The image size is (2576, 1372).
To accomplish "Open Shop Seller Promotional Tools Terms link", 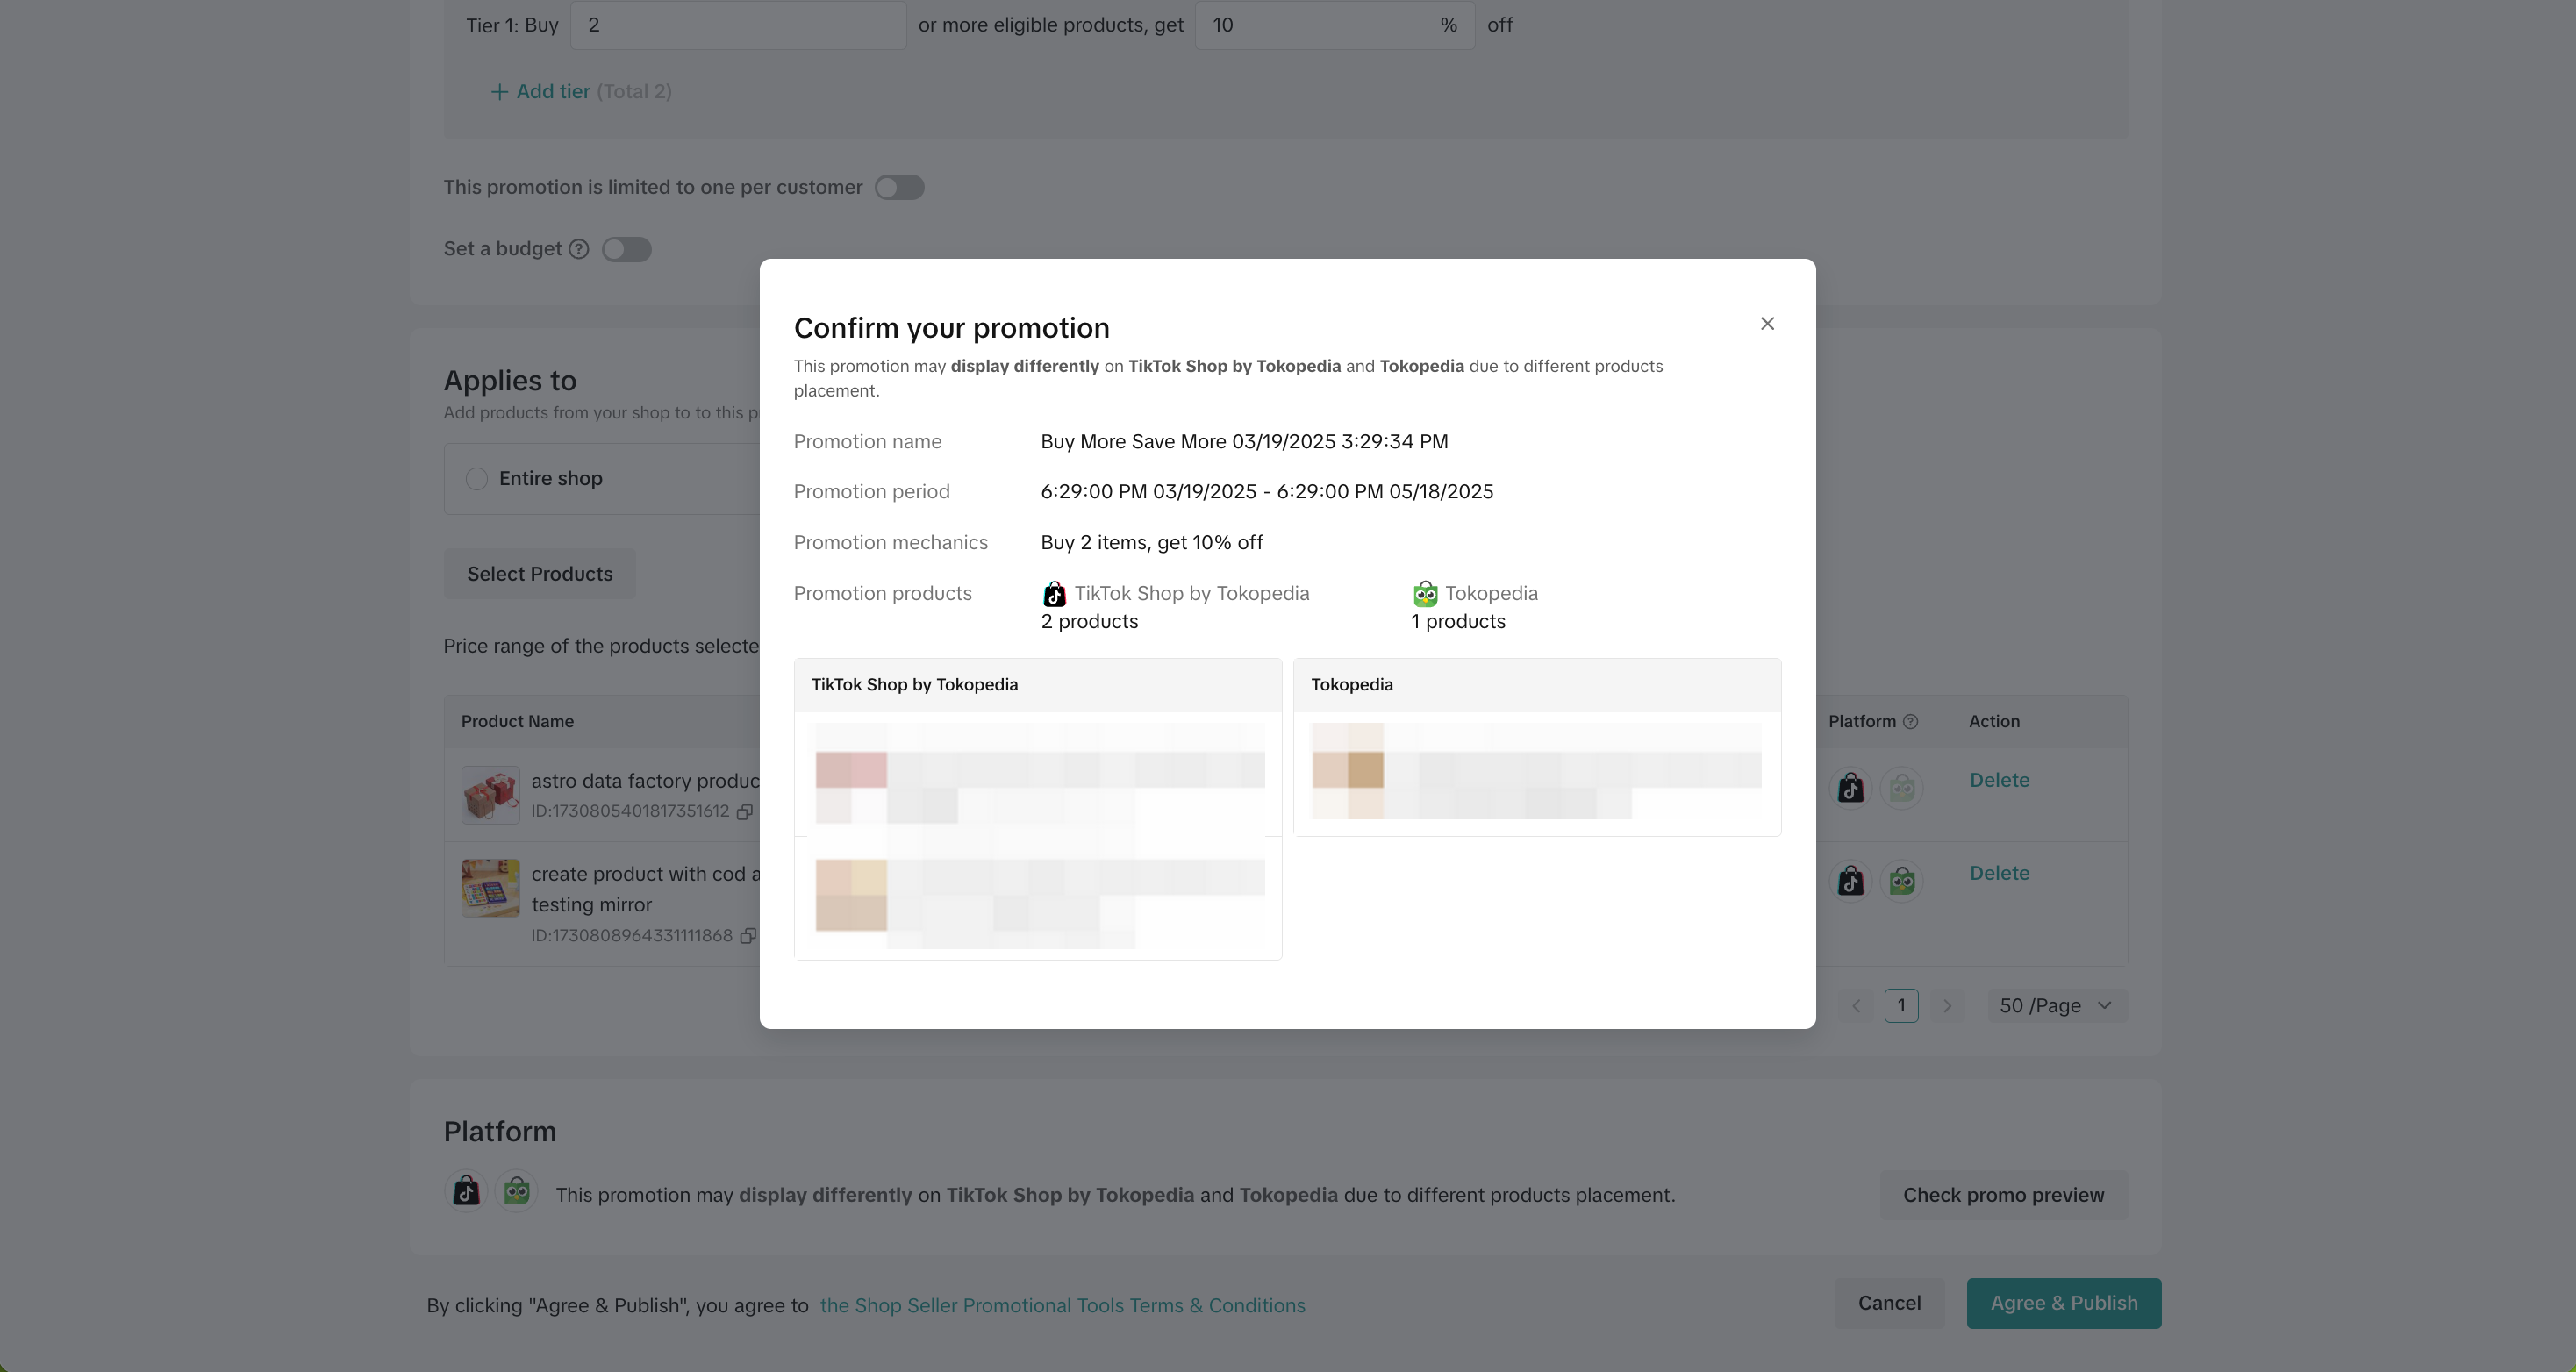I will (x=1062, y=1306).
